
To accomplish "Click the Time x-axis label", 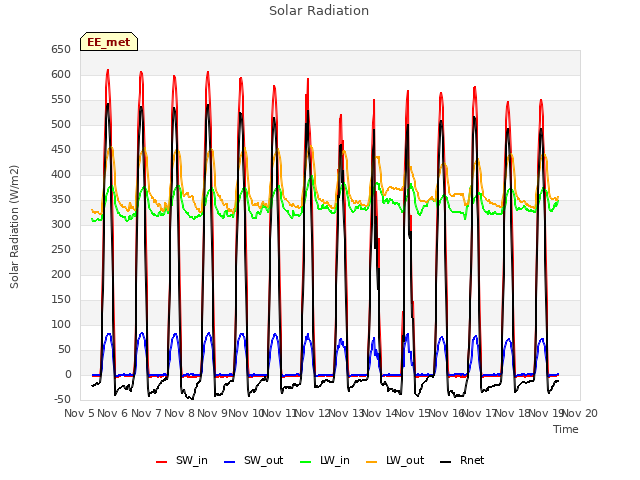I will pyautogui.click(x=566, y=429).
